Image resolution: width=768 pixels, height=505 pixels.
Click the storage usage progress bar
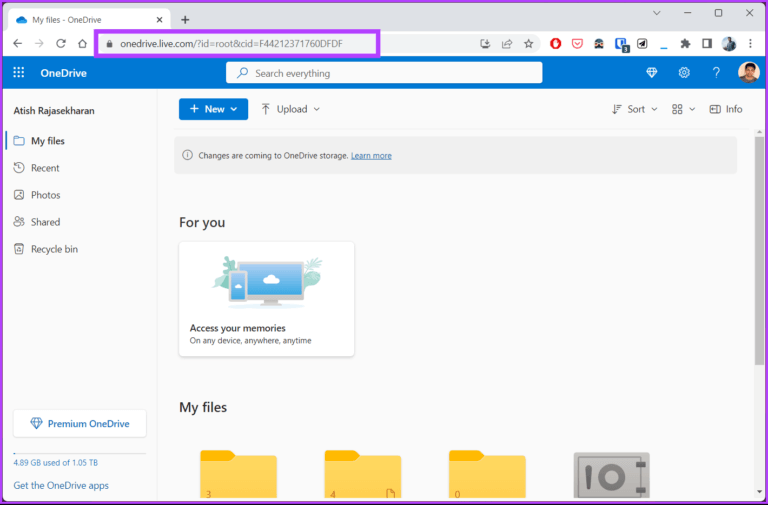pos(80,454)
